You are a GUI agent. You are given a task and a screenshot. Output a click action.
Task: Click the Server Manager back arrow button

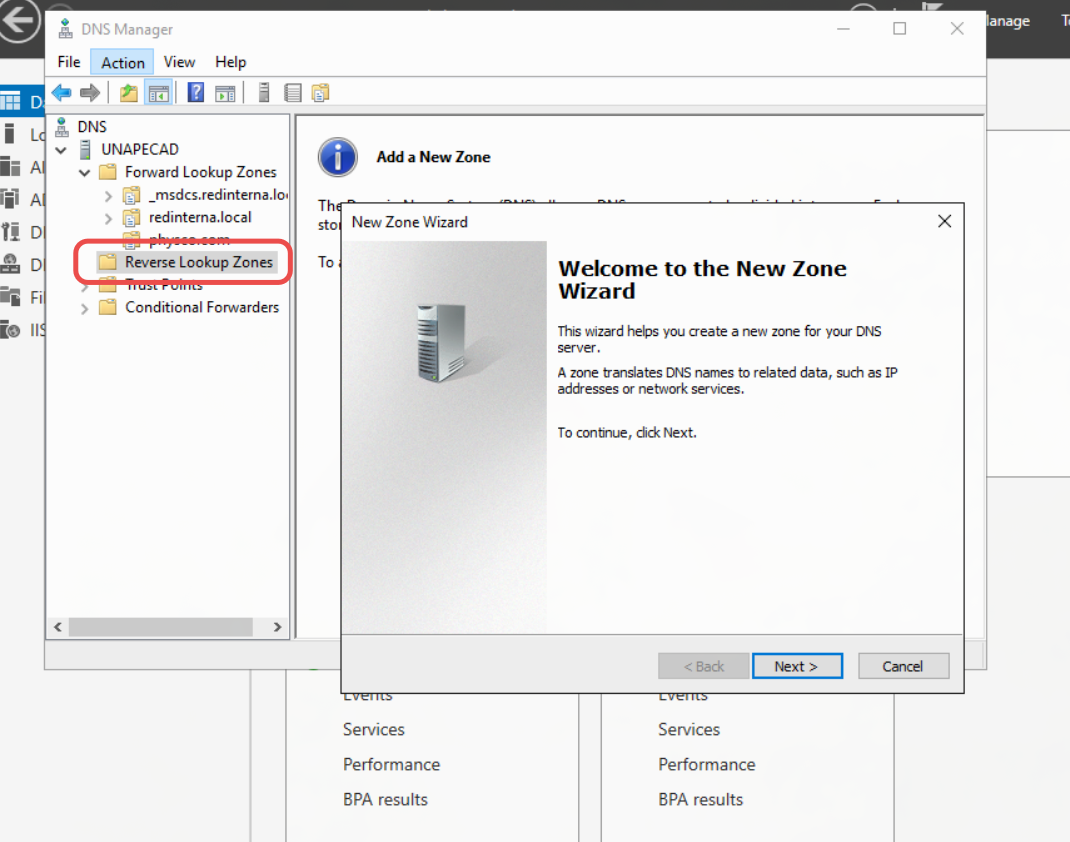19,20
